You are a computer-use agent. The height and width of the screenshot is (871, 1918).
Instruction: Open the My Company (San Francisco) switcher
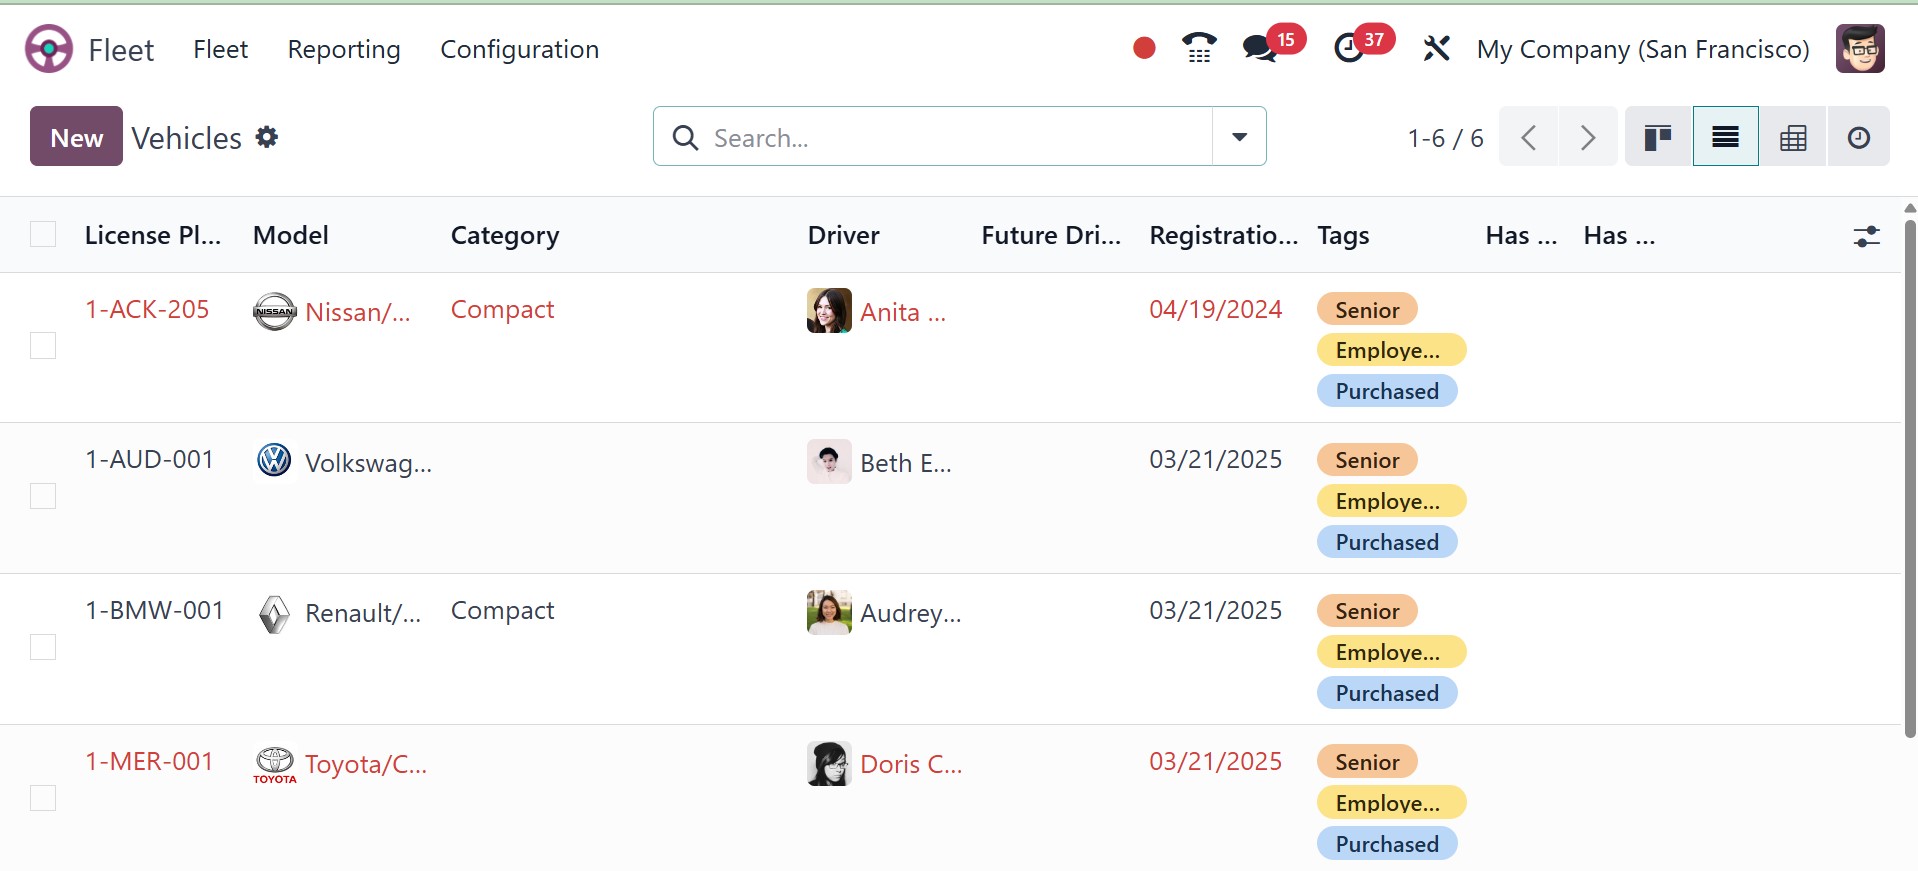[x=1643, y=49]
